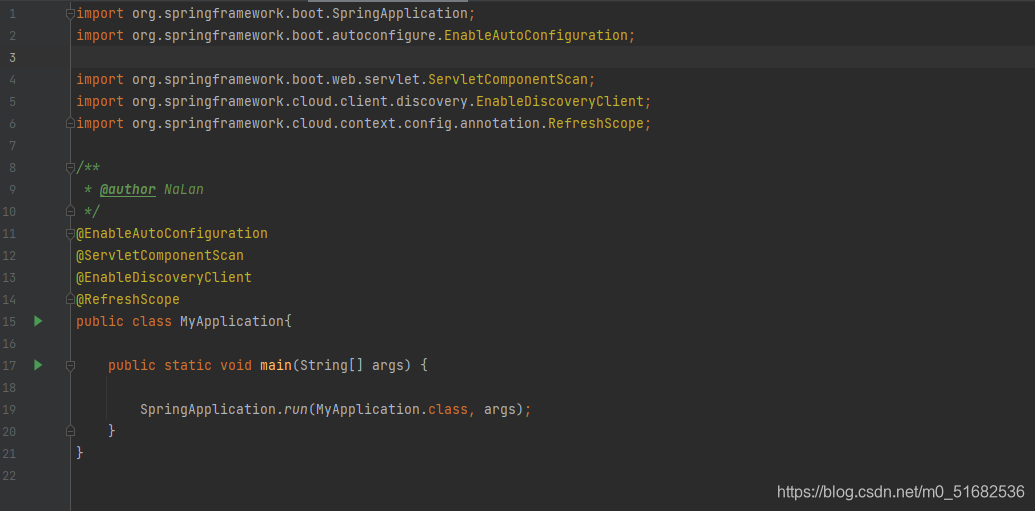1035x511 pixels.
Task: Click the void keyword on line 17
Action: 236,365
